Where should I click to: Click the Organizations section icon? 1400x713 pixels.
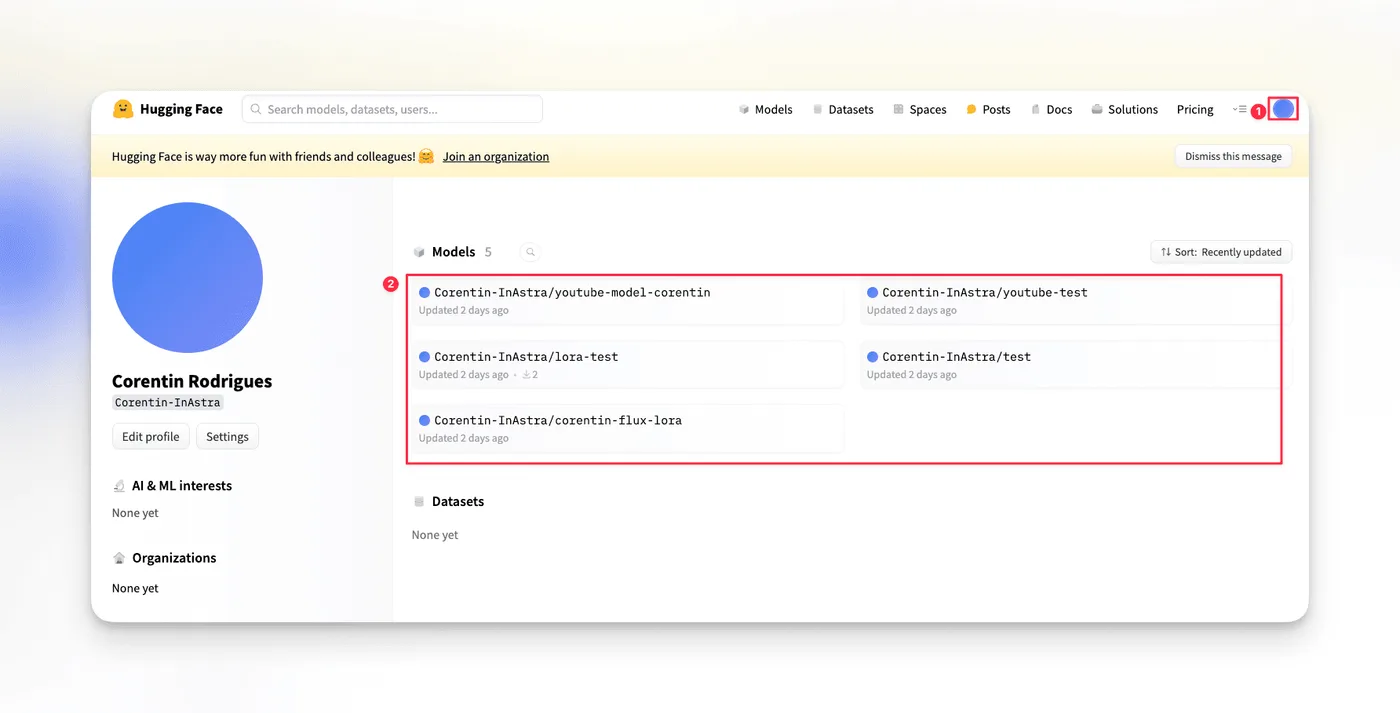(x=119, y=558)
